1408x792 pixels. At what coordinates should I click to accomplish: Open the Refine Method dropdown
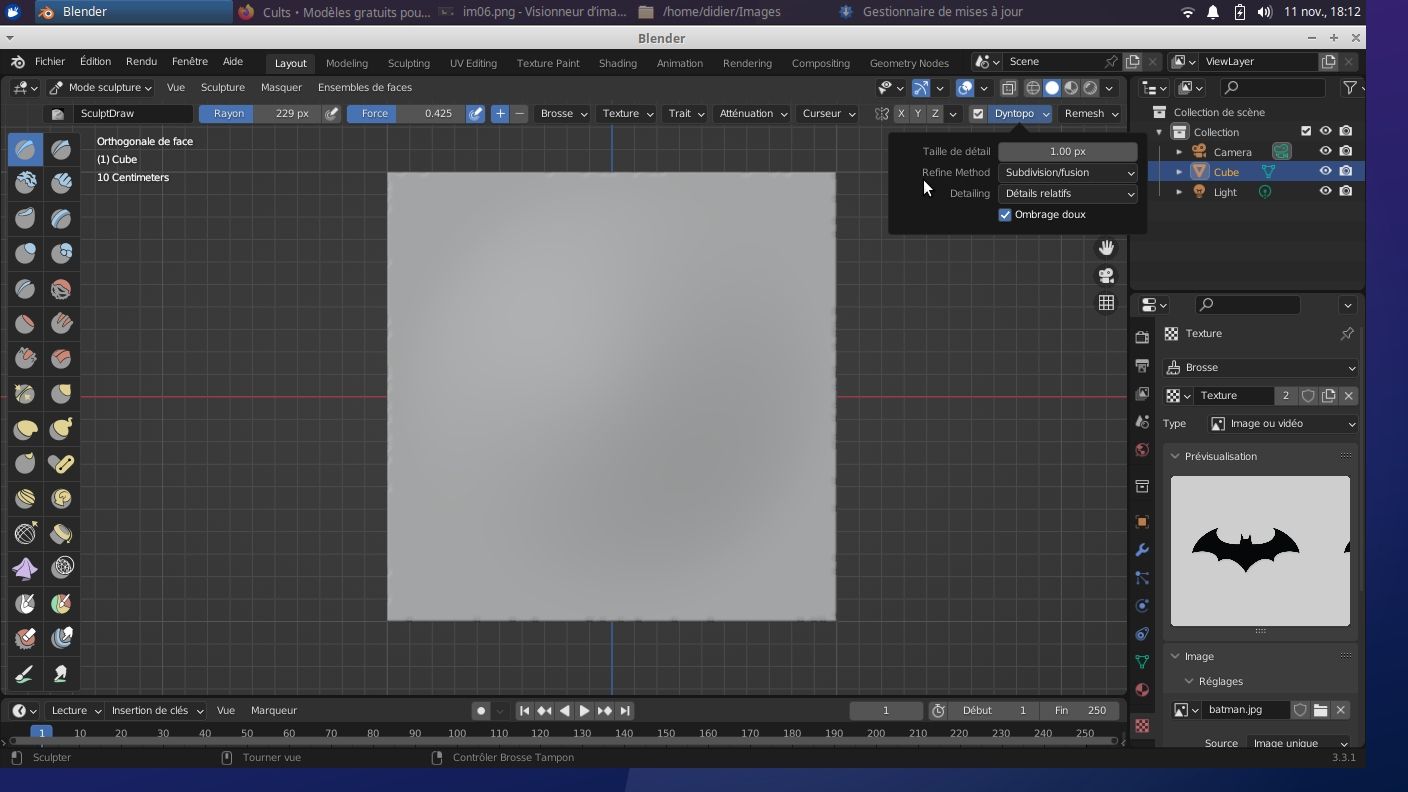1067,173
